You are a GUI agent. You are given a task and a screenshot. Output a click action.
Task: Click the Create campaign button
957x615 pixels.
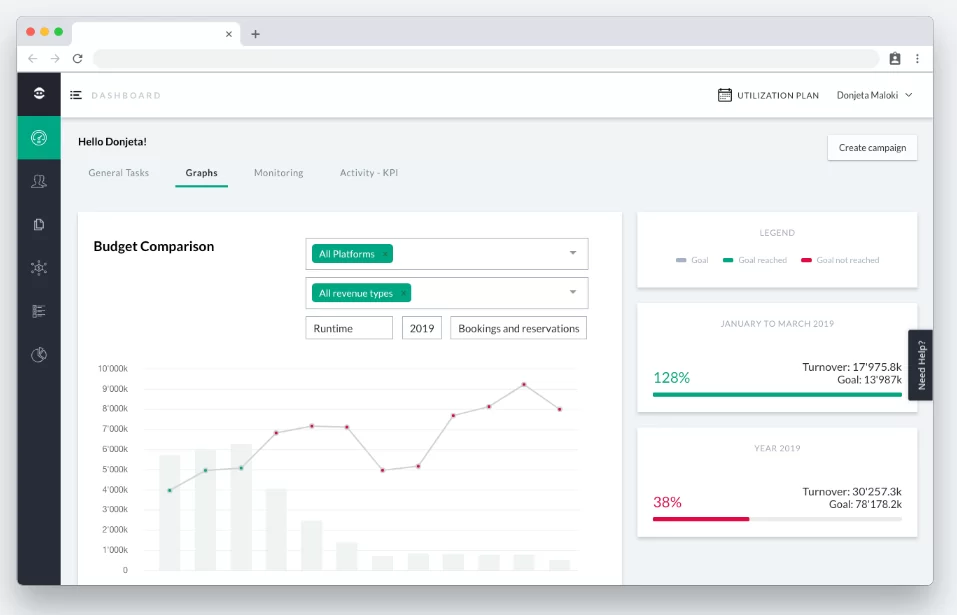click(872, 148)
